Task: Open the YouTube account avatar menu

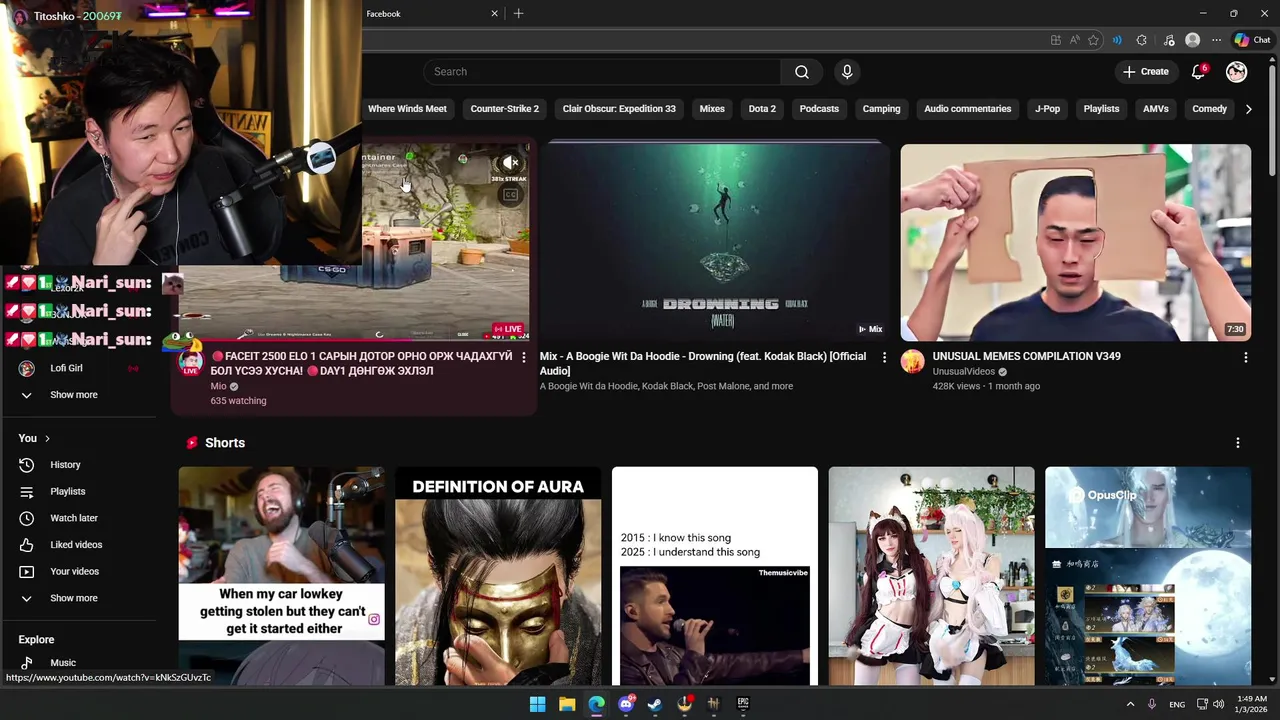Action: (1237, 72)
